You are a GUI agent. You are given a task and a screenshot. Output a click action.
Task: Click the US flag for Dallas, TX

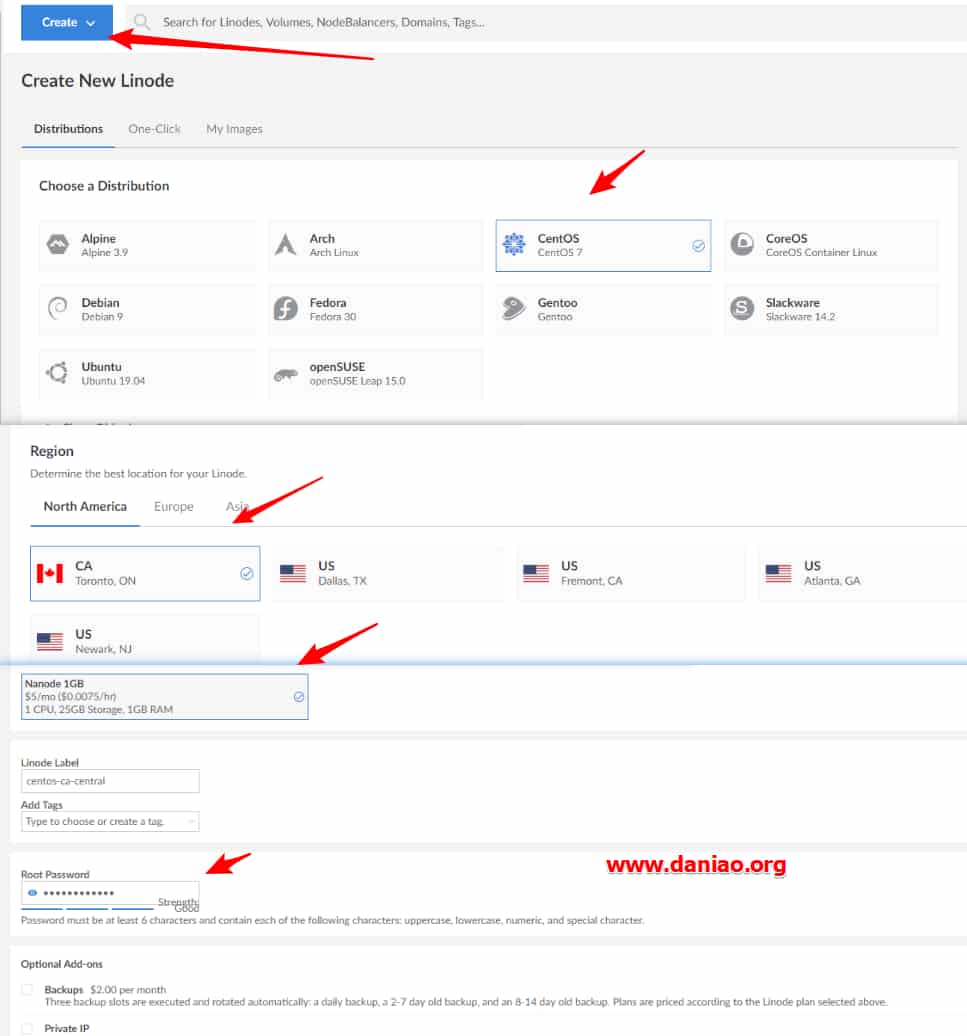pos(293,573)
